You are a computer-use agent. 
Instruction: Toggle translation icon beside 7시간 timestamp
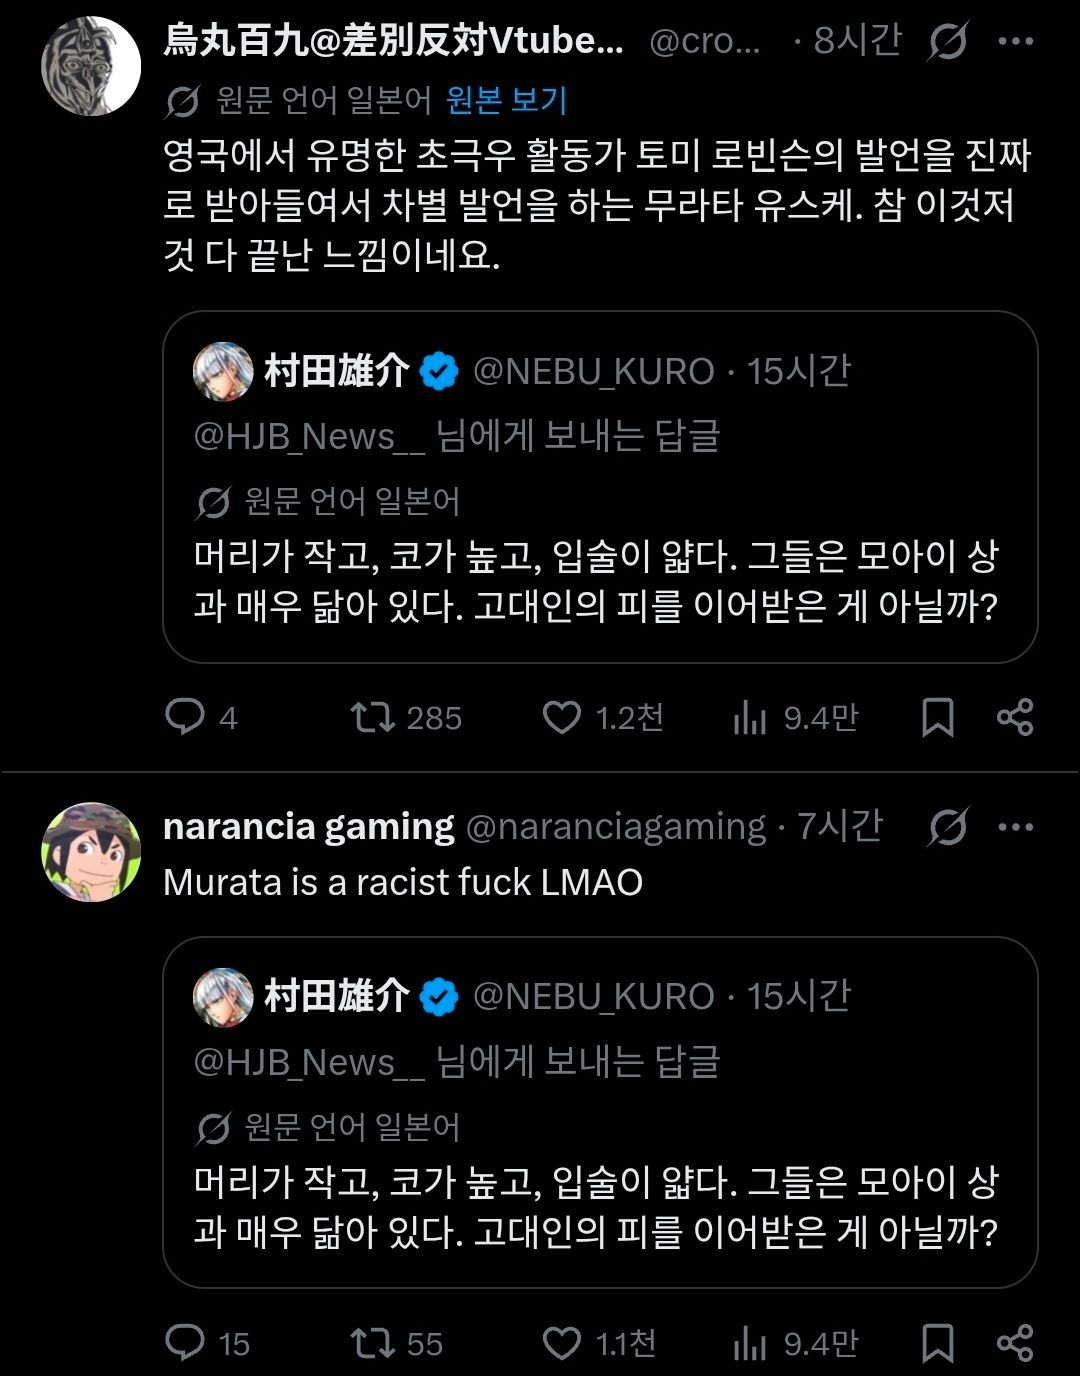(x=947, y=827)
